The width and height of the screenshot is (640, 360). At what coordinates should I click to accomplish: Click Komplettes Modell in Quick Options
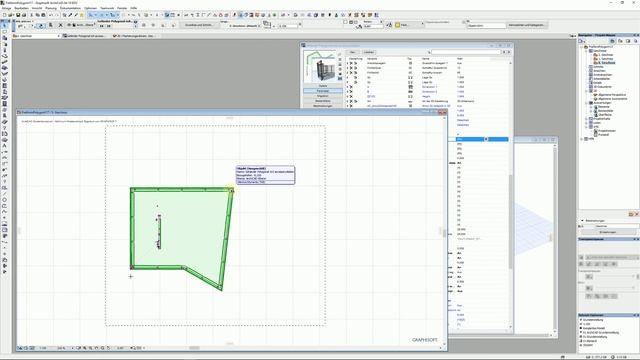click(x=594, y=328)
